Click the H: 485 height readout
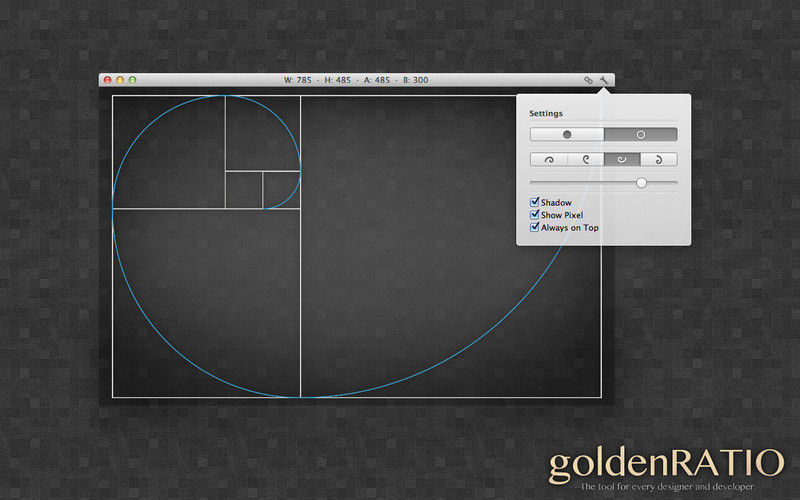 click(x=338, y=80)
